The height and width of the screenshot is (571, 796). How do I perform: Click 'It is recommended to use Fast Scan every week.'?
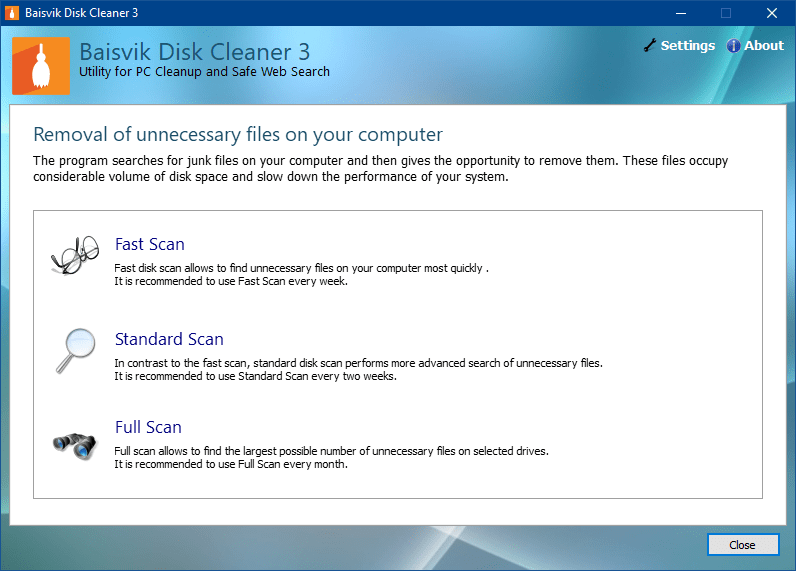[231, 281]
